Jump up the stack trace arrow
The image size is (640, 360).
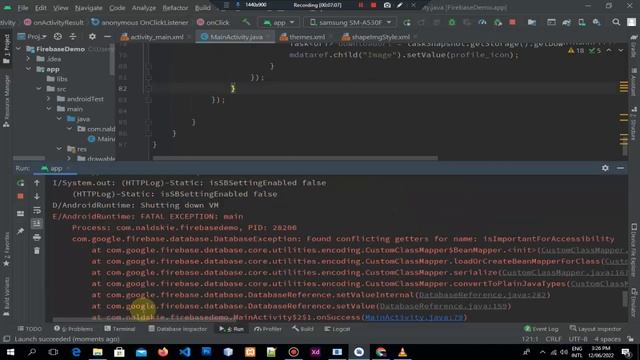[37, 183]
